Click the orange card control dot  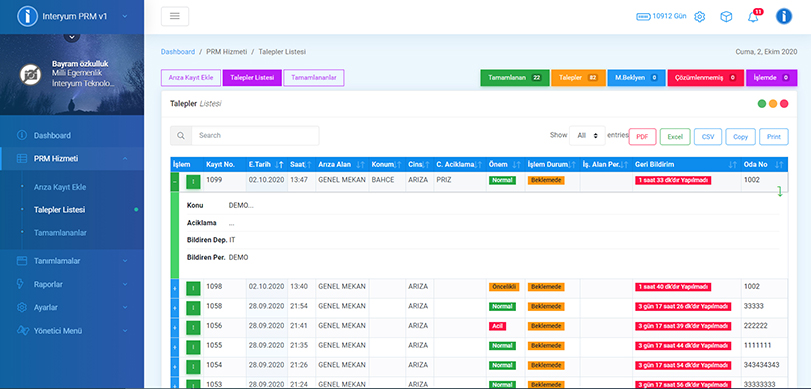(773, 103)
